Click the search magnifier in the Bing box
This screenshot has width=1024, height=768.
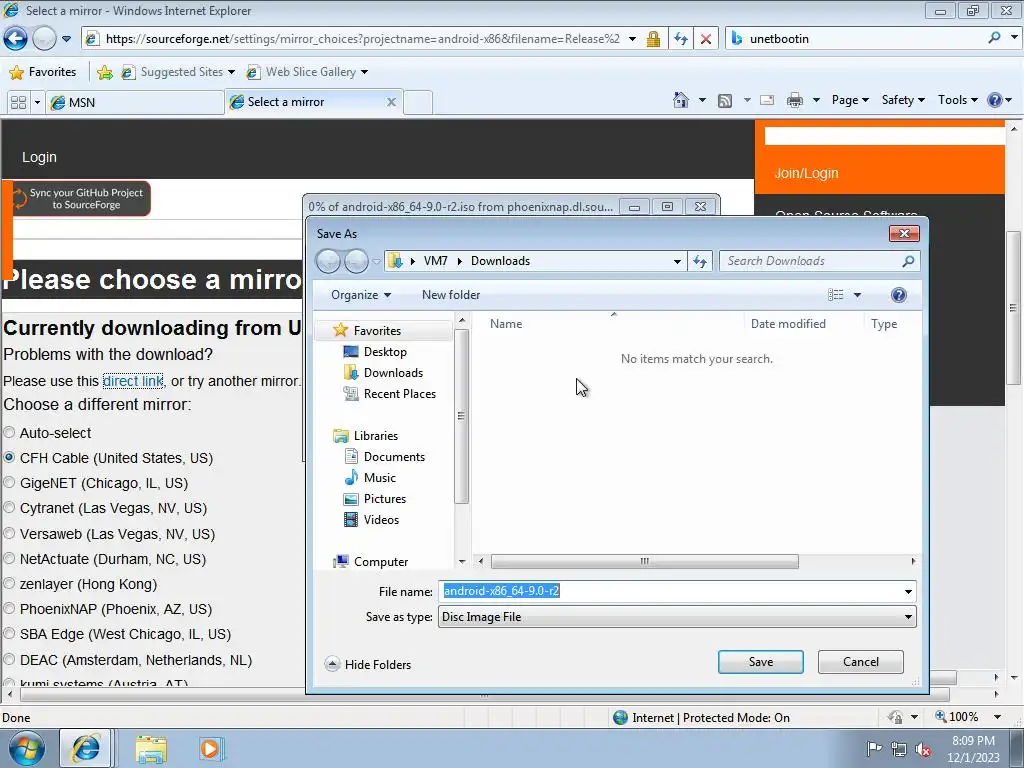994,38
